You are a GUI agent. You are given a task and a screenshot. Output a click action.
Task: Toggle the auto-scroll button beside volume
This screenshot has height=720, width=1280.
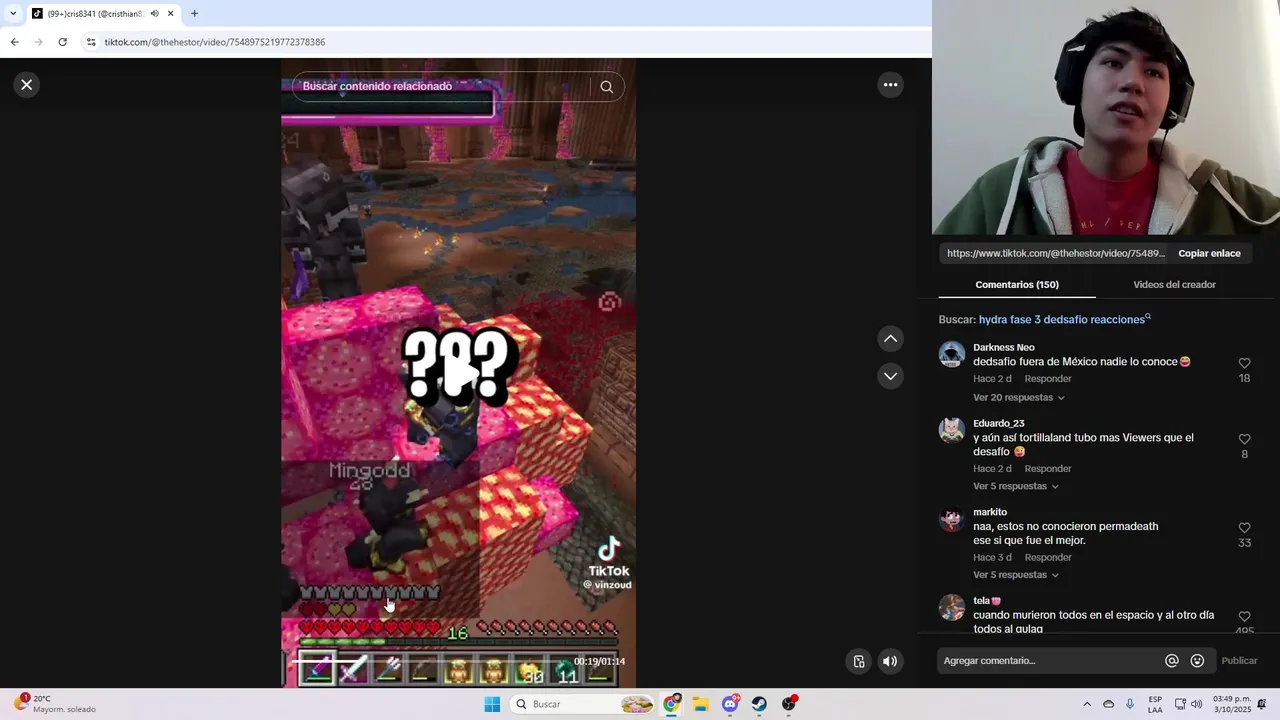tap(859, 661)
